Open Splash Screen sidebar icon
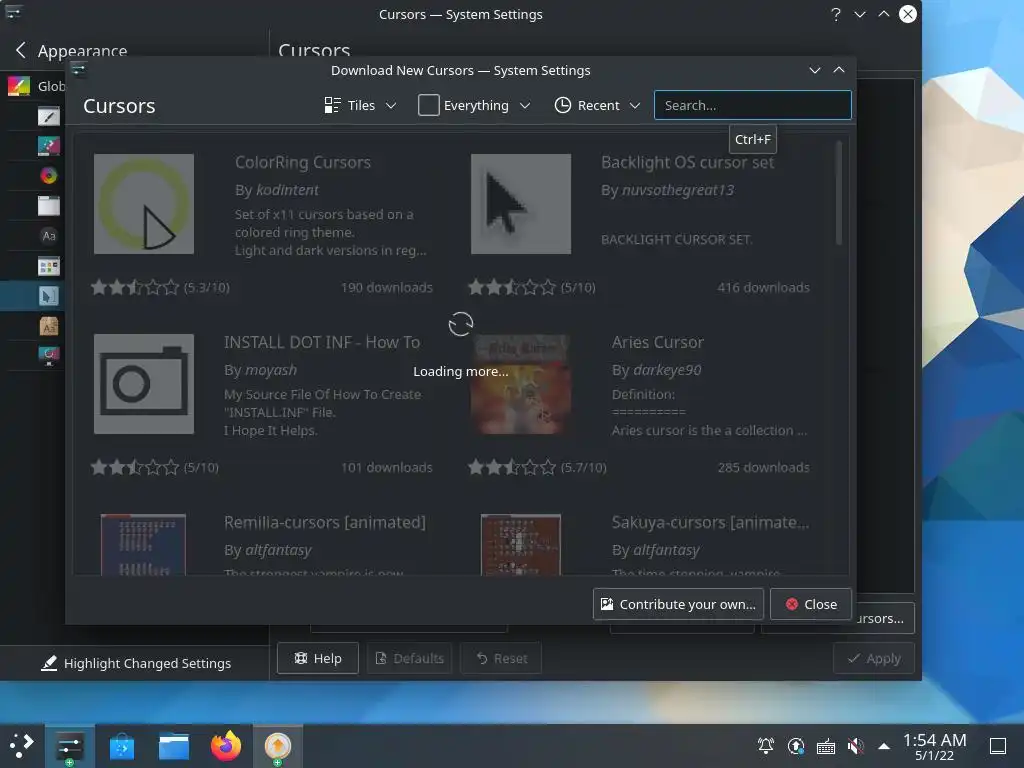1024x768 pixels. tap(48, 355)
